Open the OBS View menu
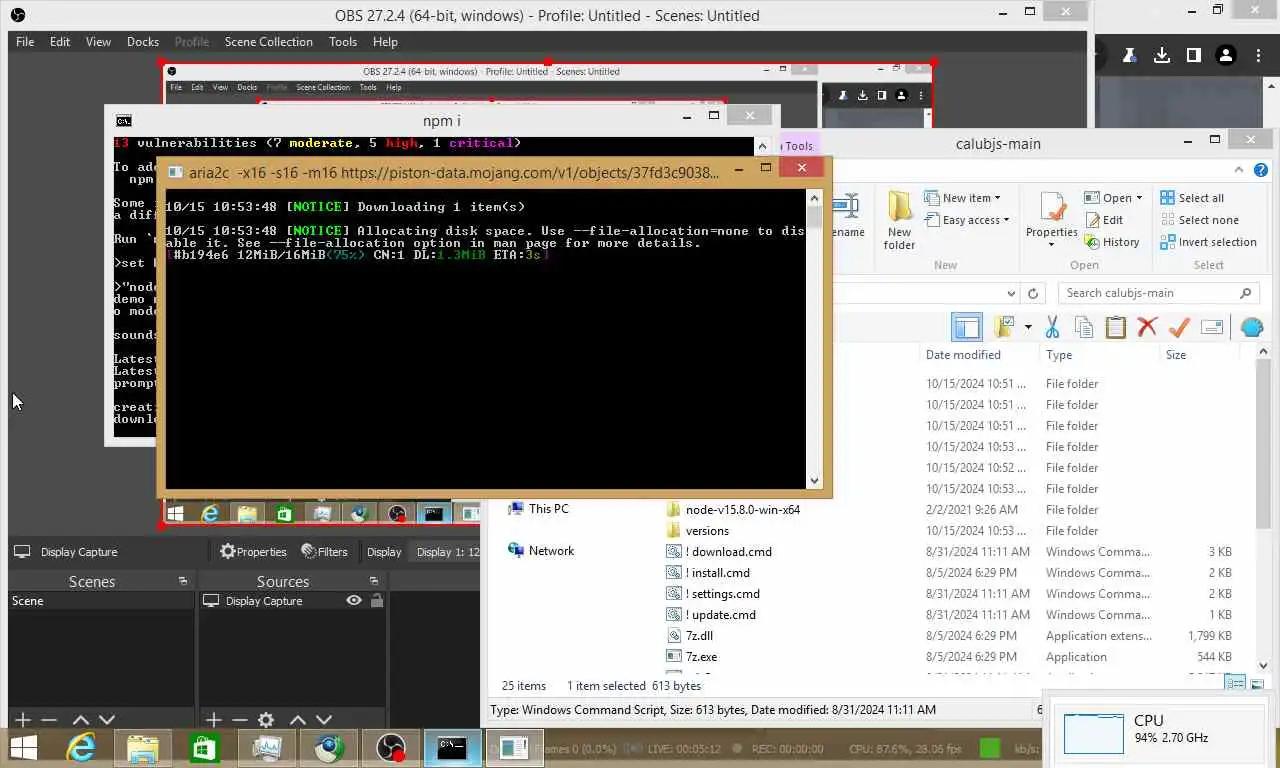 pyautogui.click(x=98, y=42)
